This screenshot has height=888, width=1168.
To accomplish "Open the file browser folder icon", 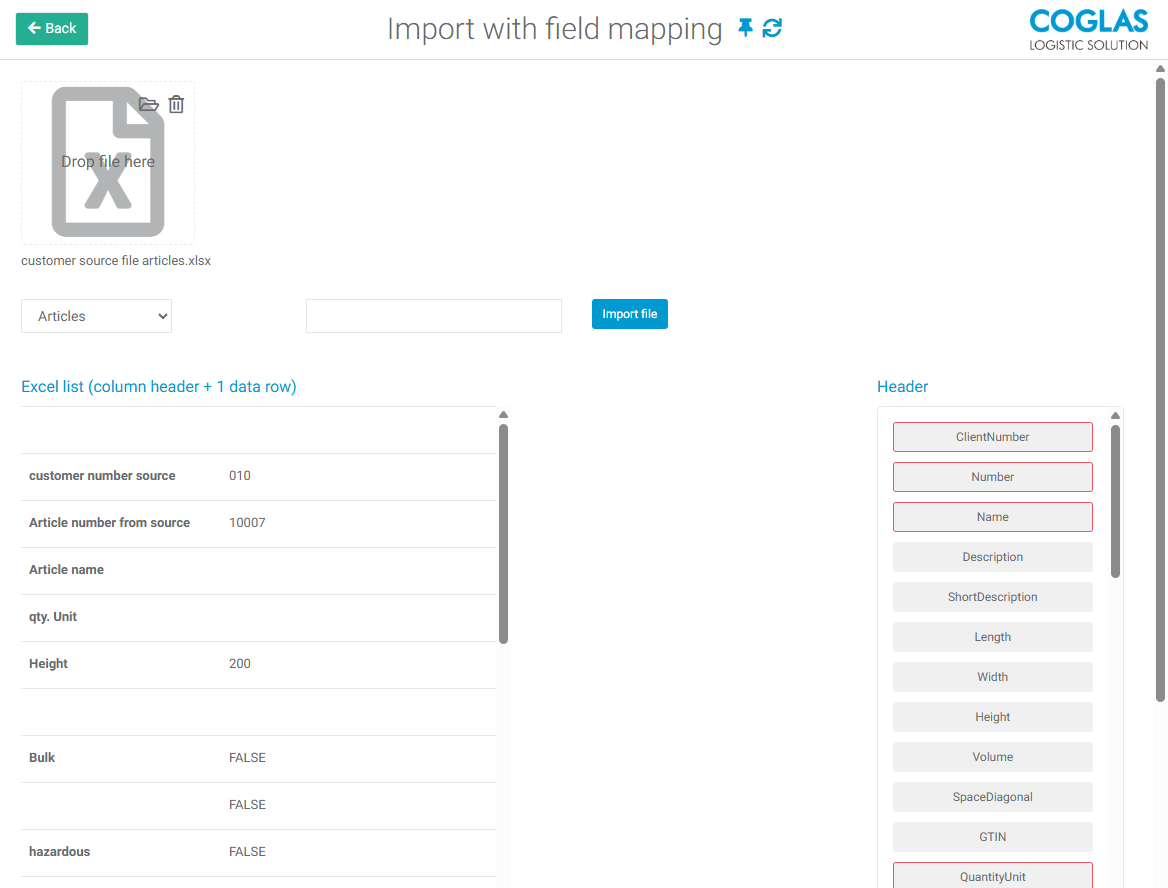I will click(149, 104).
